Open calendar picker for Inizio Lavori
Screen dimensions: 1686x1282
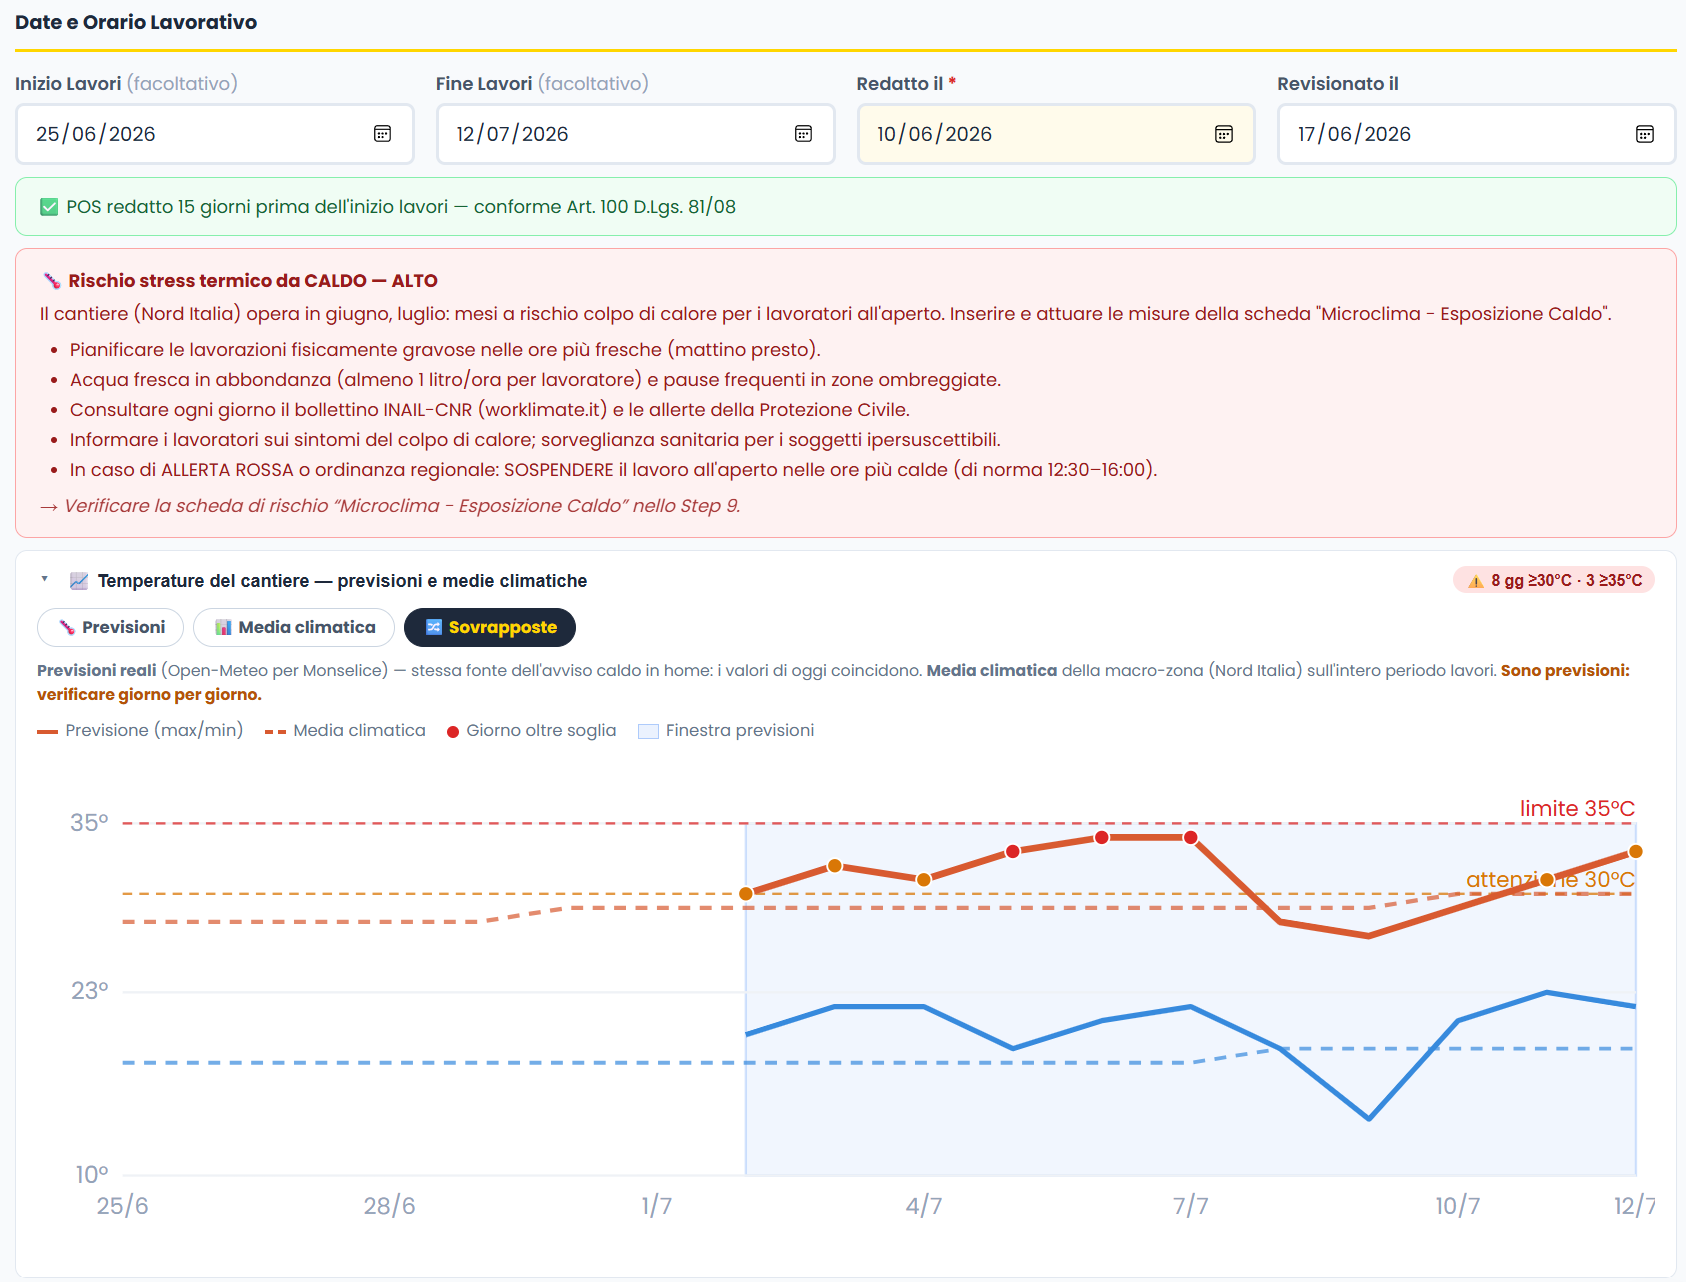(382, 134)
